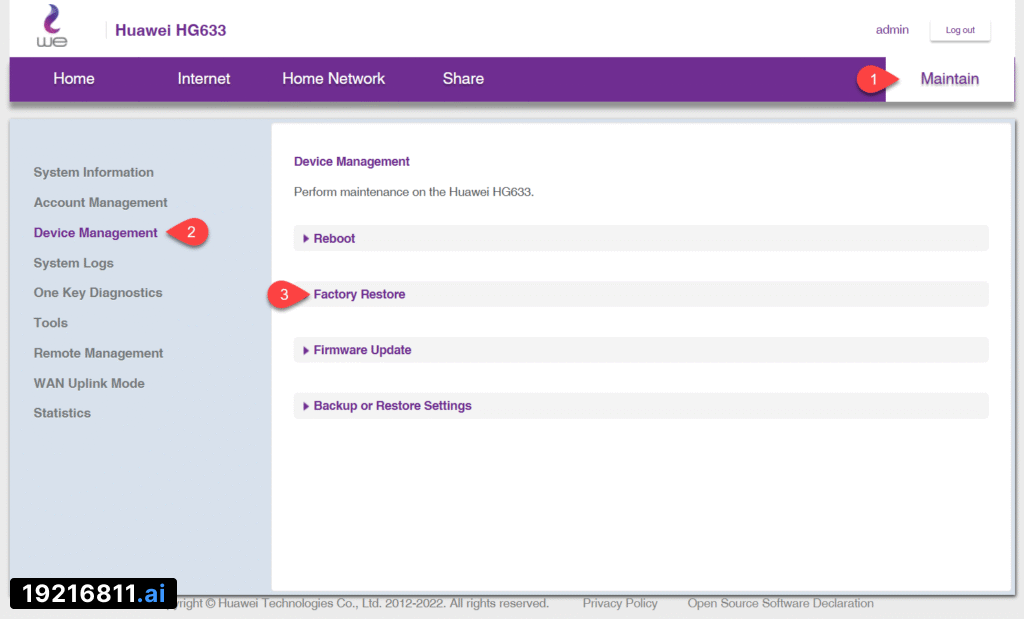The width and height of the screenshot is (1024, 619).
Task: Open the Open Source Software Declaration link
Action: (780, 603)
